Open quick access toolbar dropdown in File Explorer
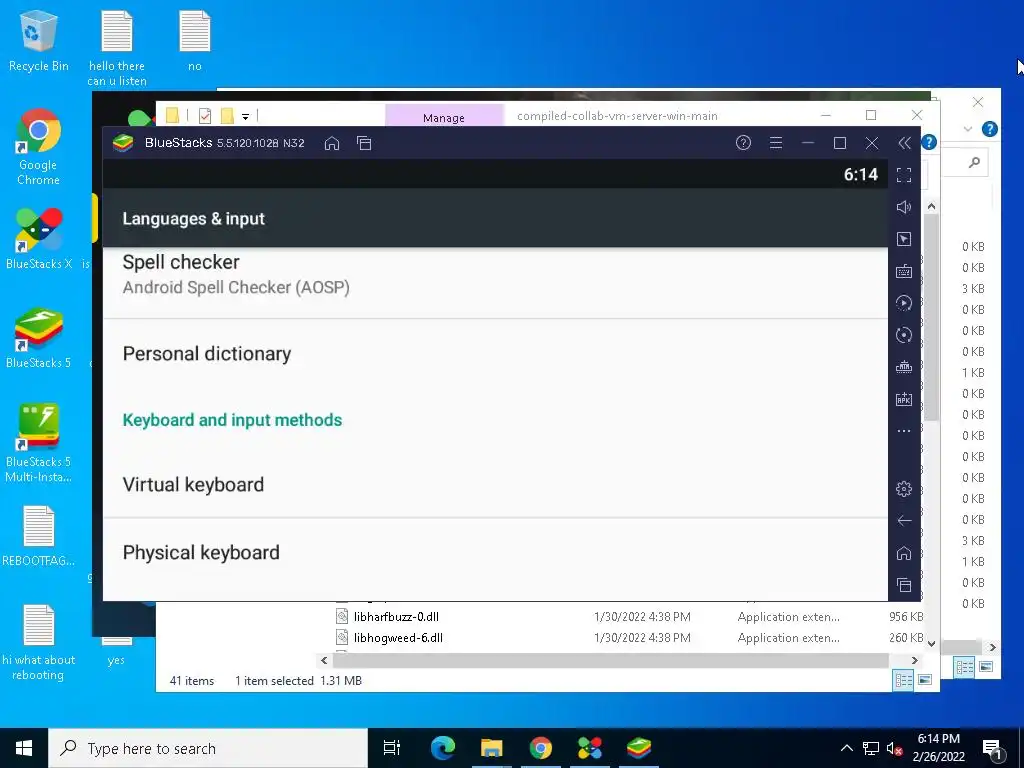Viewport: 1024px width, 768px height. point(246,116)
